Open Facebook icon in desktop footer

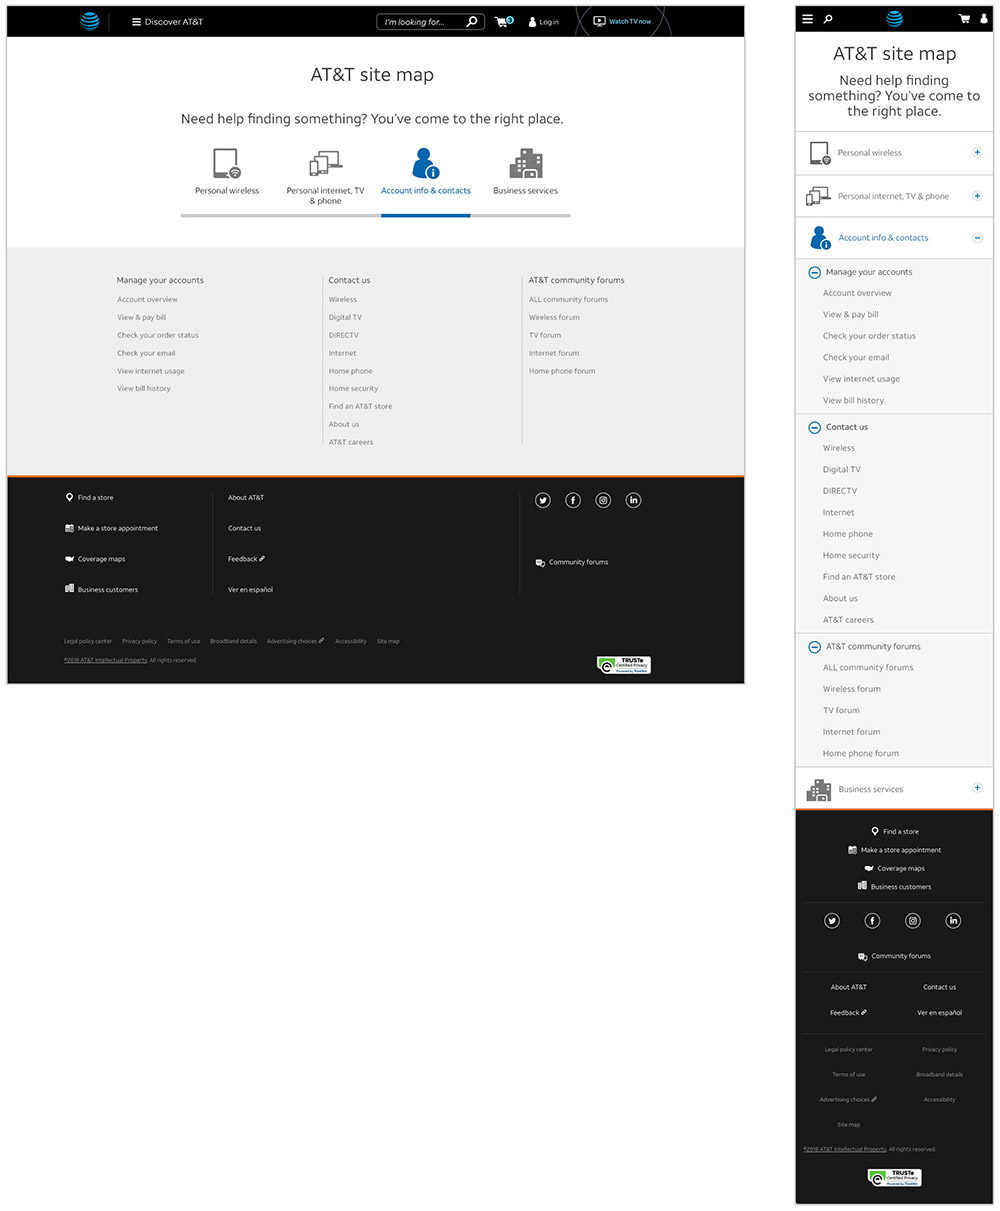(x=573, y=500)
